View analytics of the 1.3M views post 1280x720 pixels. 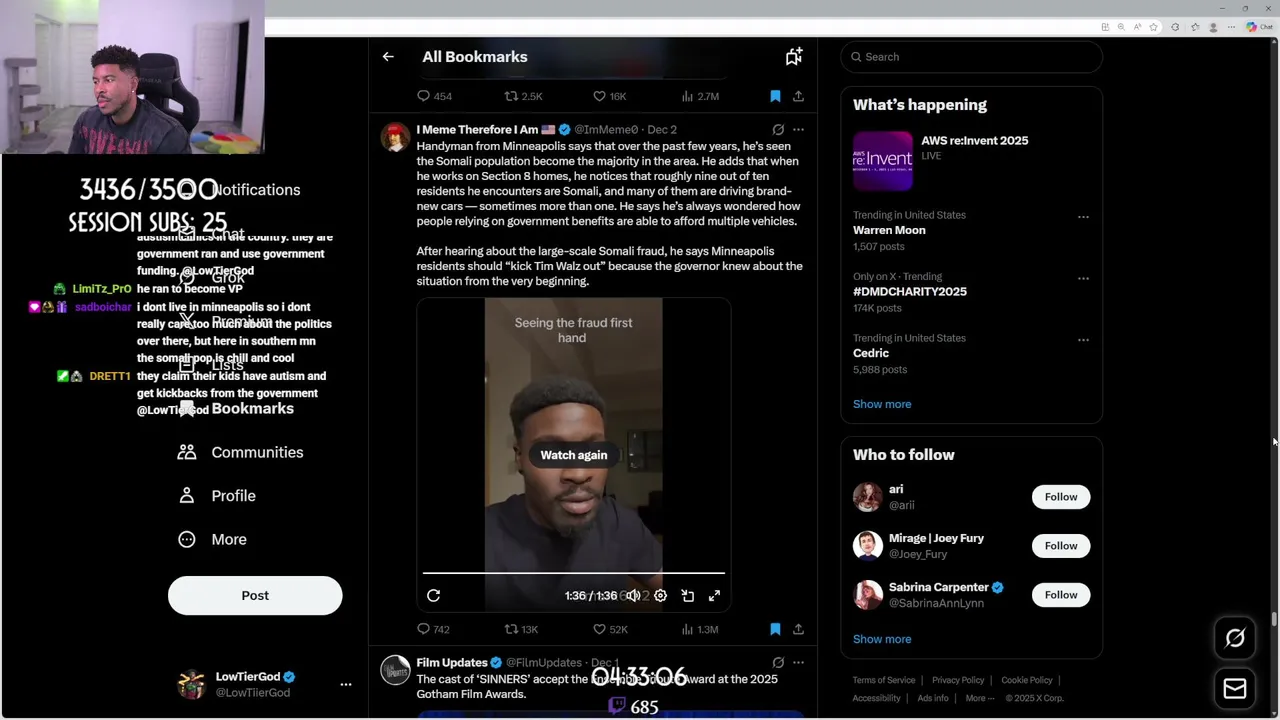pos(700,629)
